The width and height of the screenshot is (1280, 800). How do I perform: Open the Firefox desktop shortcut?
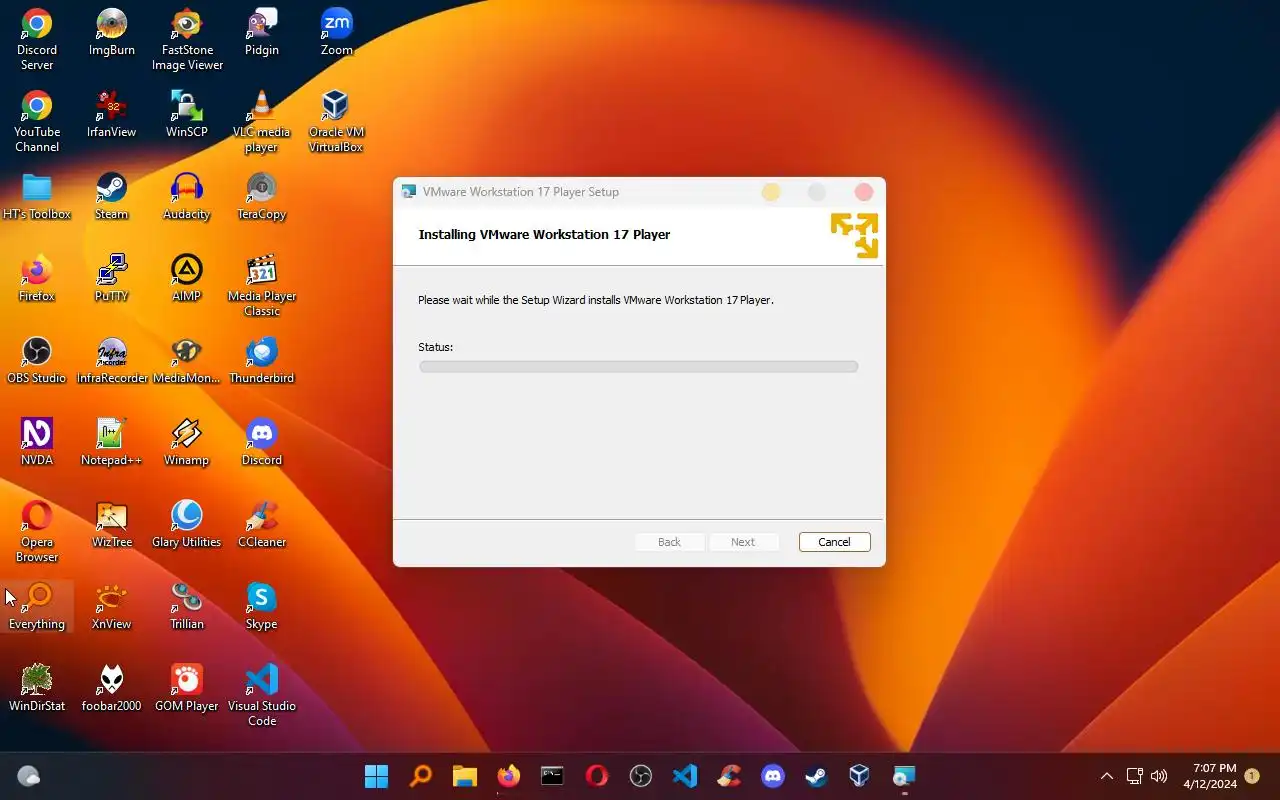click(x=37, y=278)
